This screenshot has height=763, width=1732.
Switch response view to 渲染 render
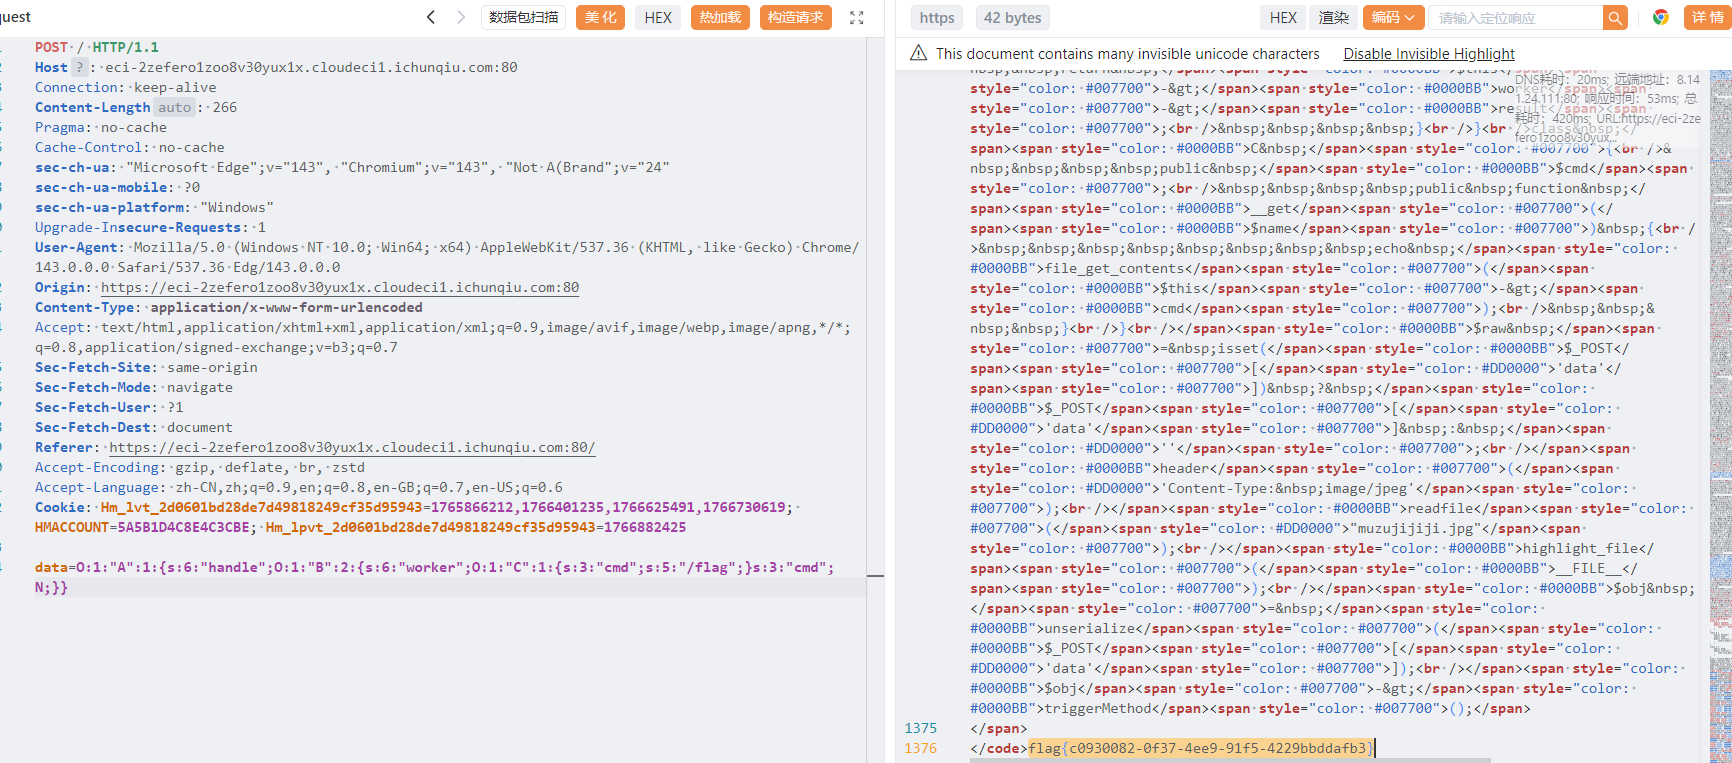click(x=1333, y=17)
